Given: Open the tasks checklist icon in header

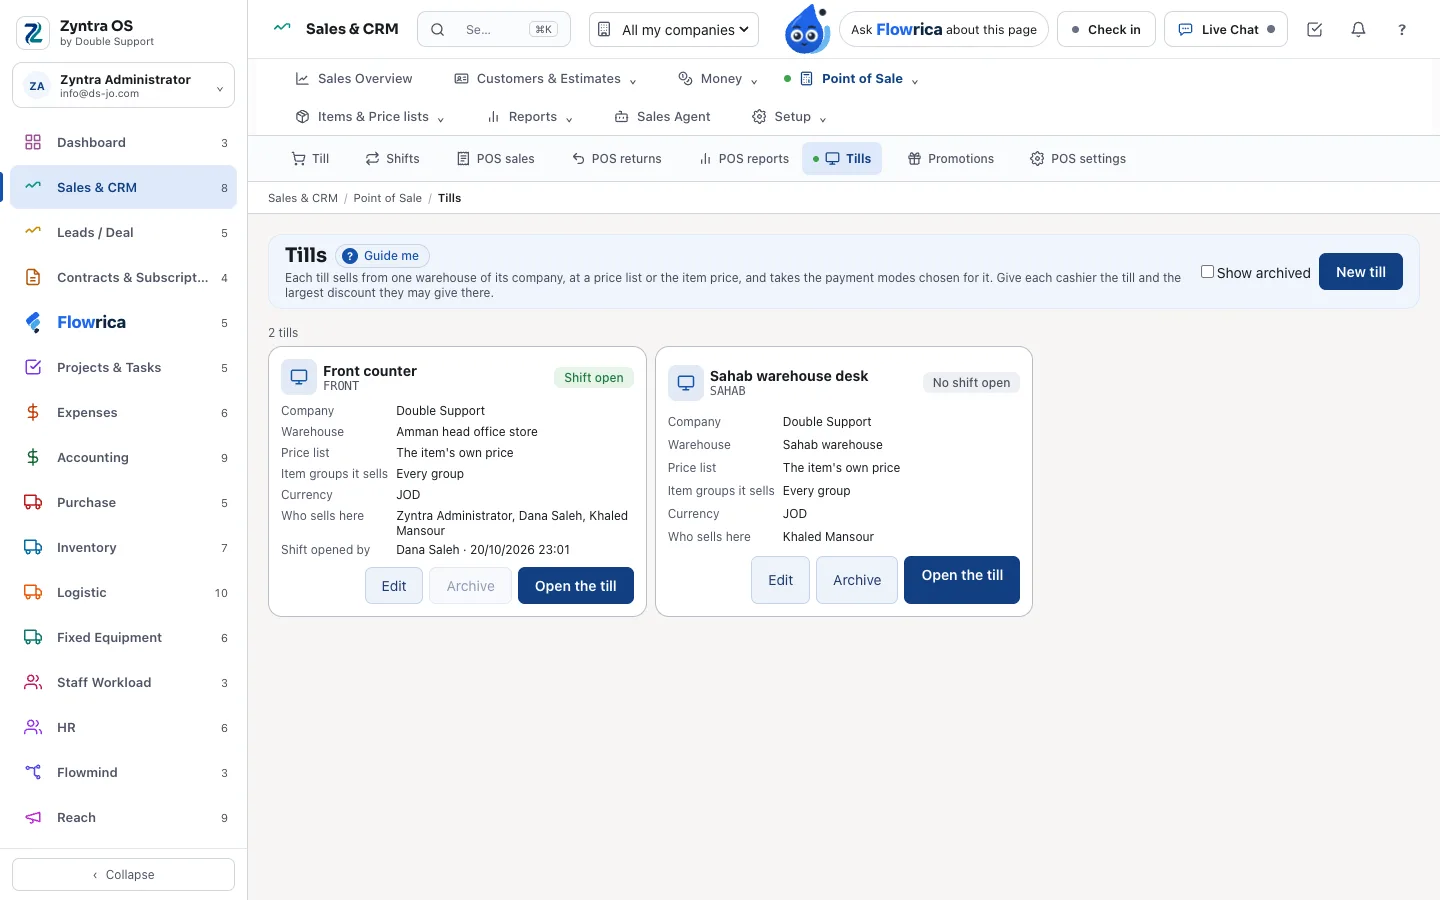Looking at the screenshot, I should point(1315,30).
